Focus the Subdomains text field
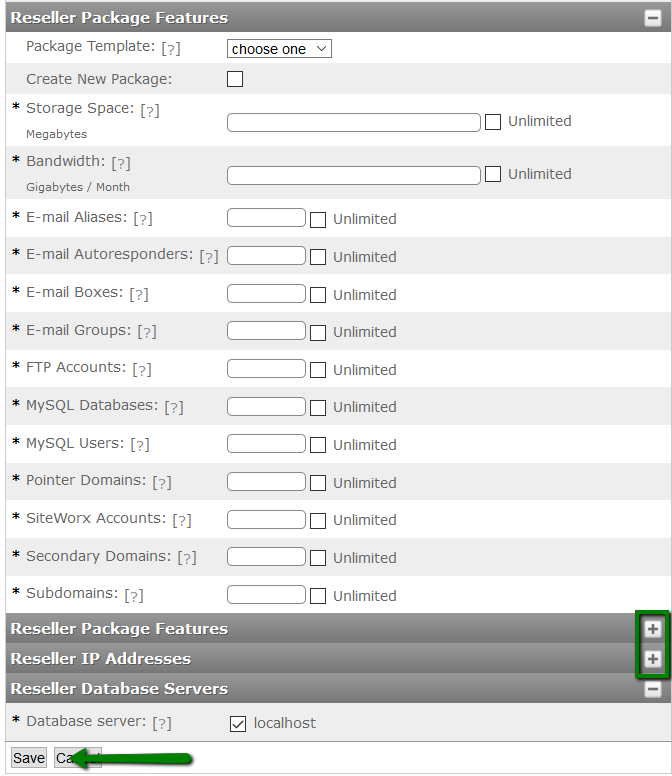 point(266,595)
